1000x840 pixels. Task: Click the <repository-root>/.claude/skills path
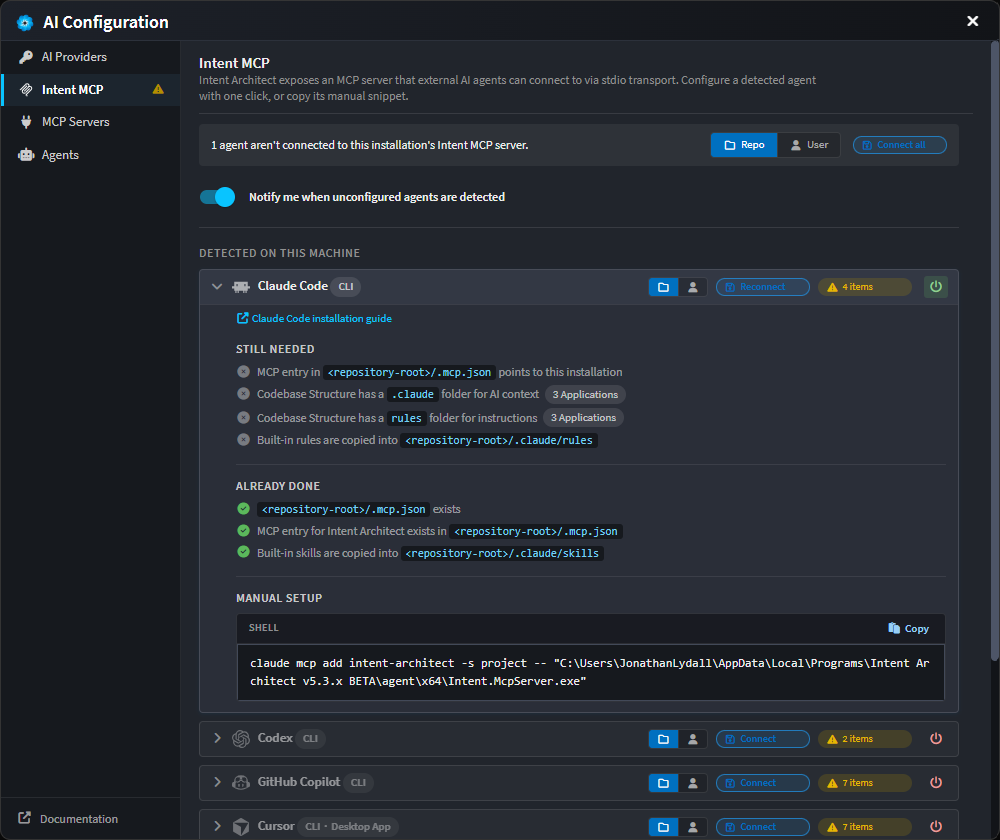click(502, 554)
